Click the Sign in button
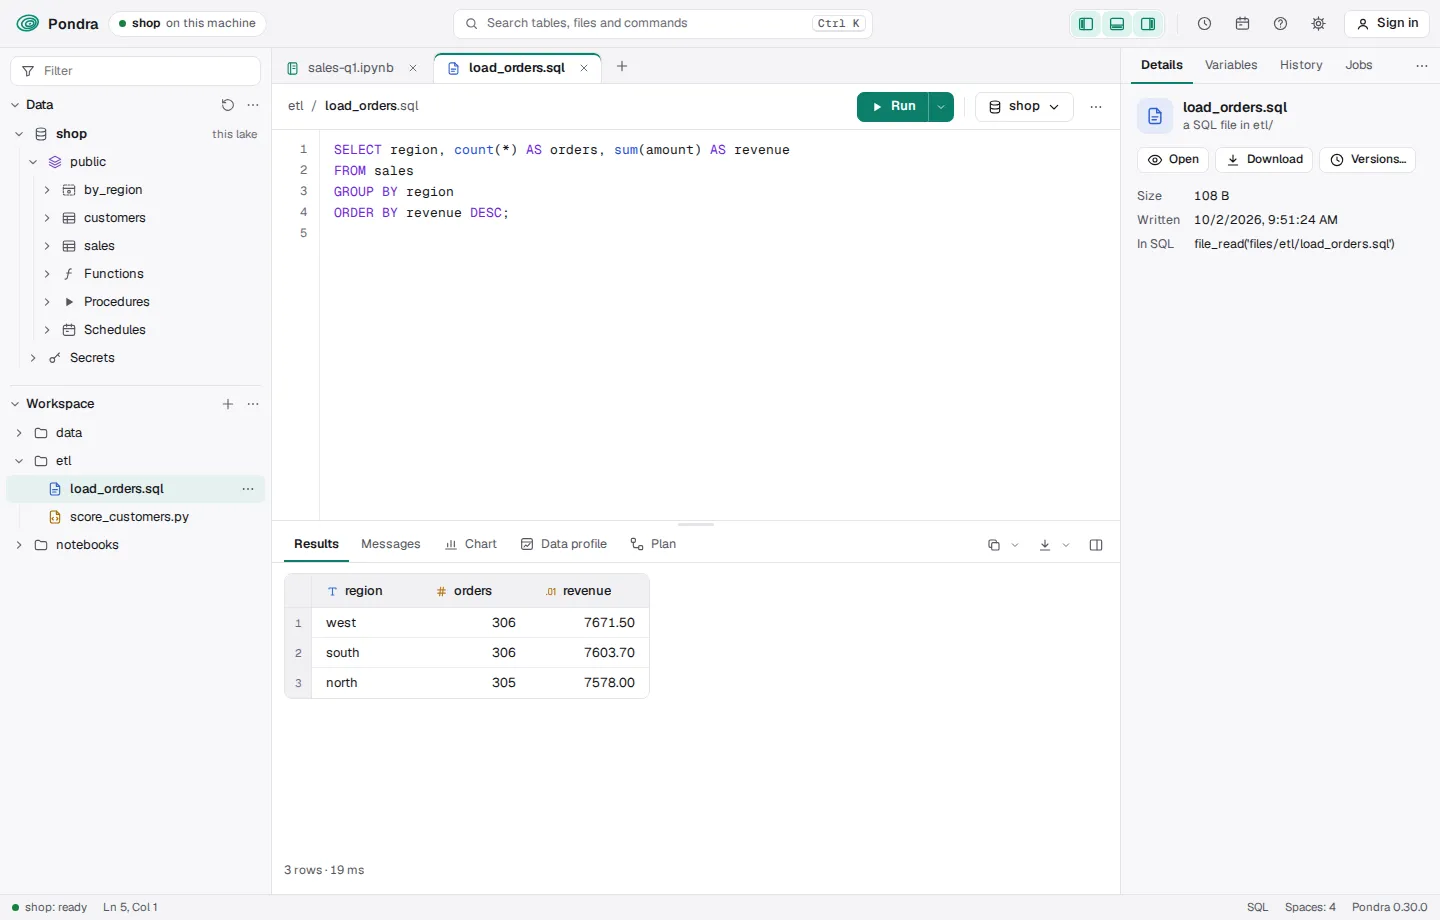1440x920 pixels. pyautogui.click(x=1387, y=24)
